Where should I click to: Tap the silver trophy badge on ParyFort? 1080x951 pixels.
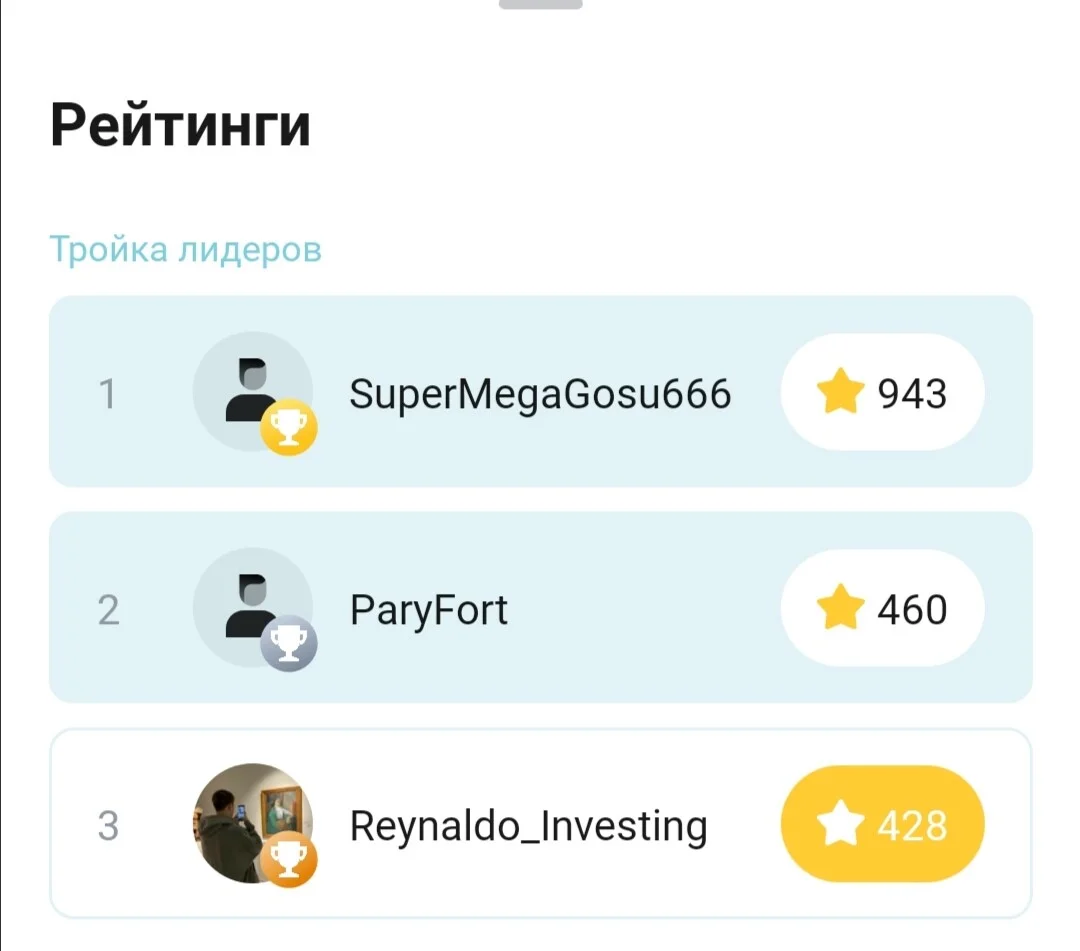coord(289,643)
